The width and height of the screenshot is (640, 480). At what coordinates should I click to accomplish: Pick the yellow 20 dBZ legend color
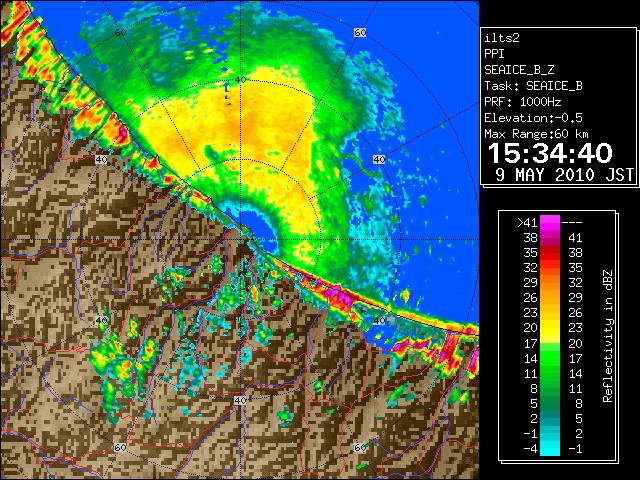click(550, 328)
